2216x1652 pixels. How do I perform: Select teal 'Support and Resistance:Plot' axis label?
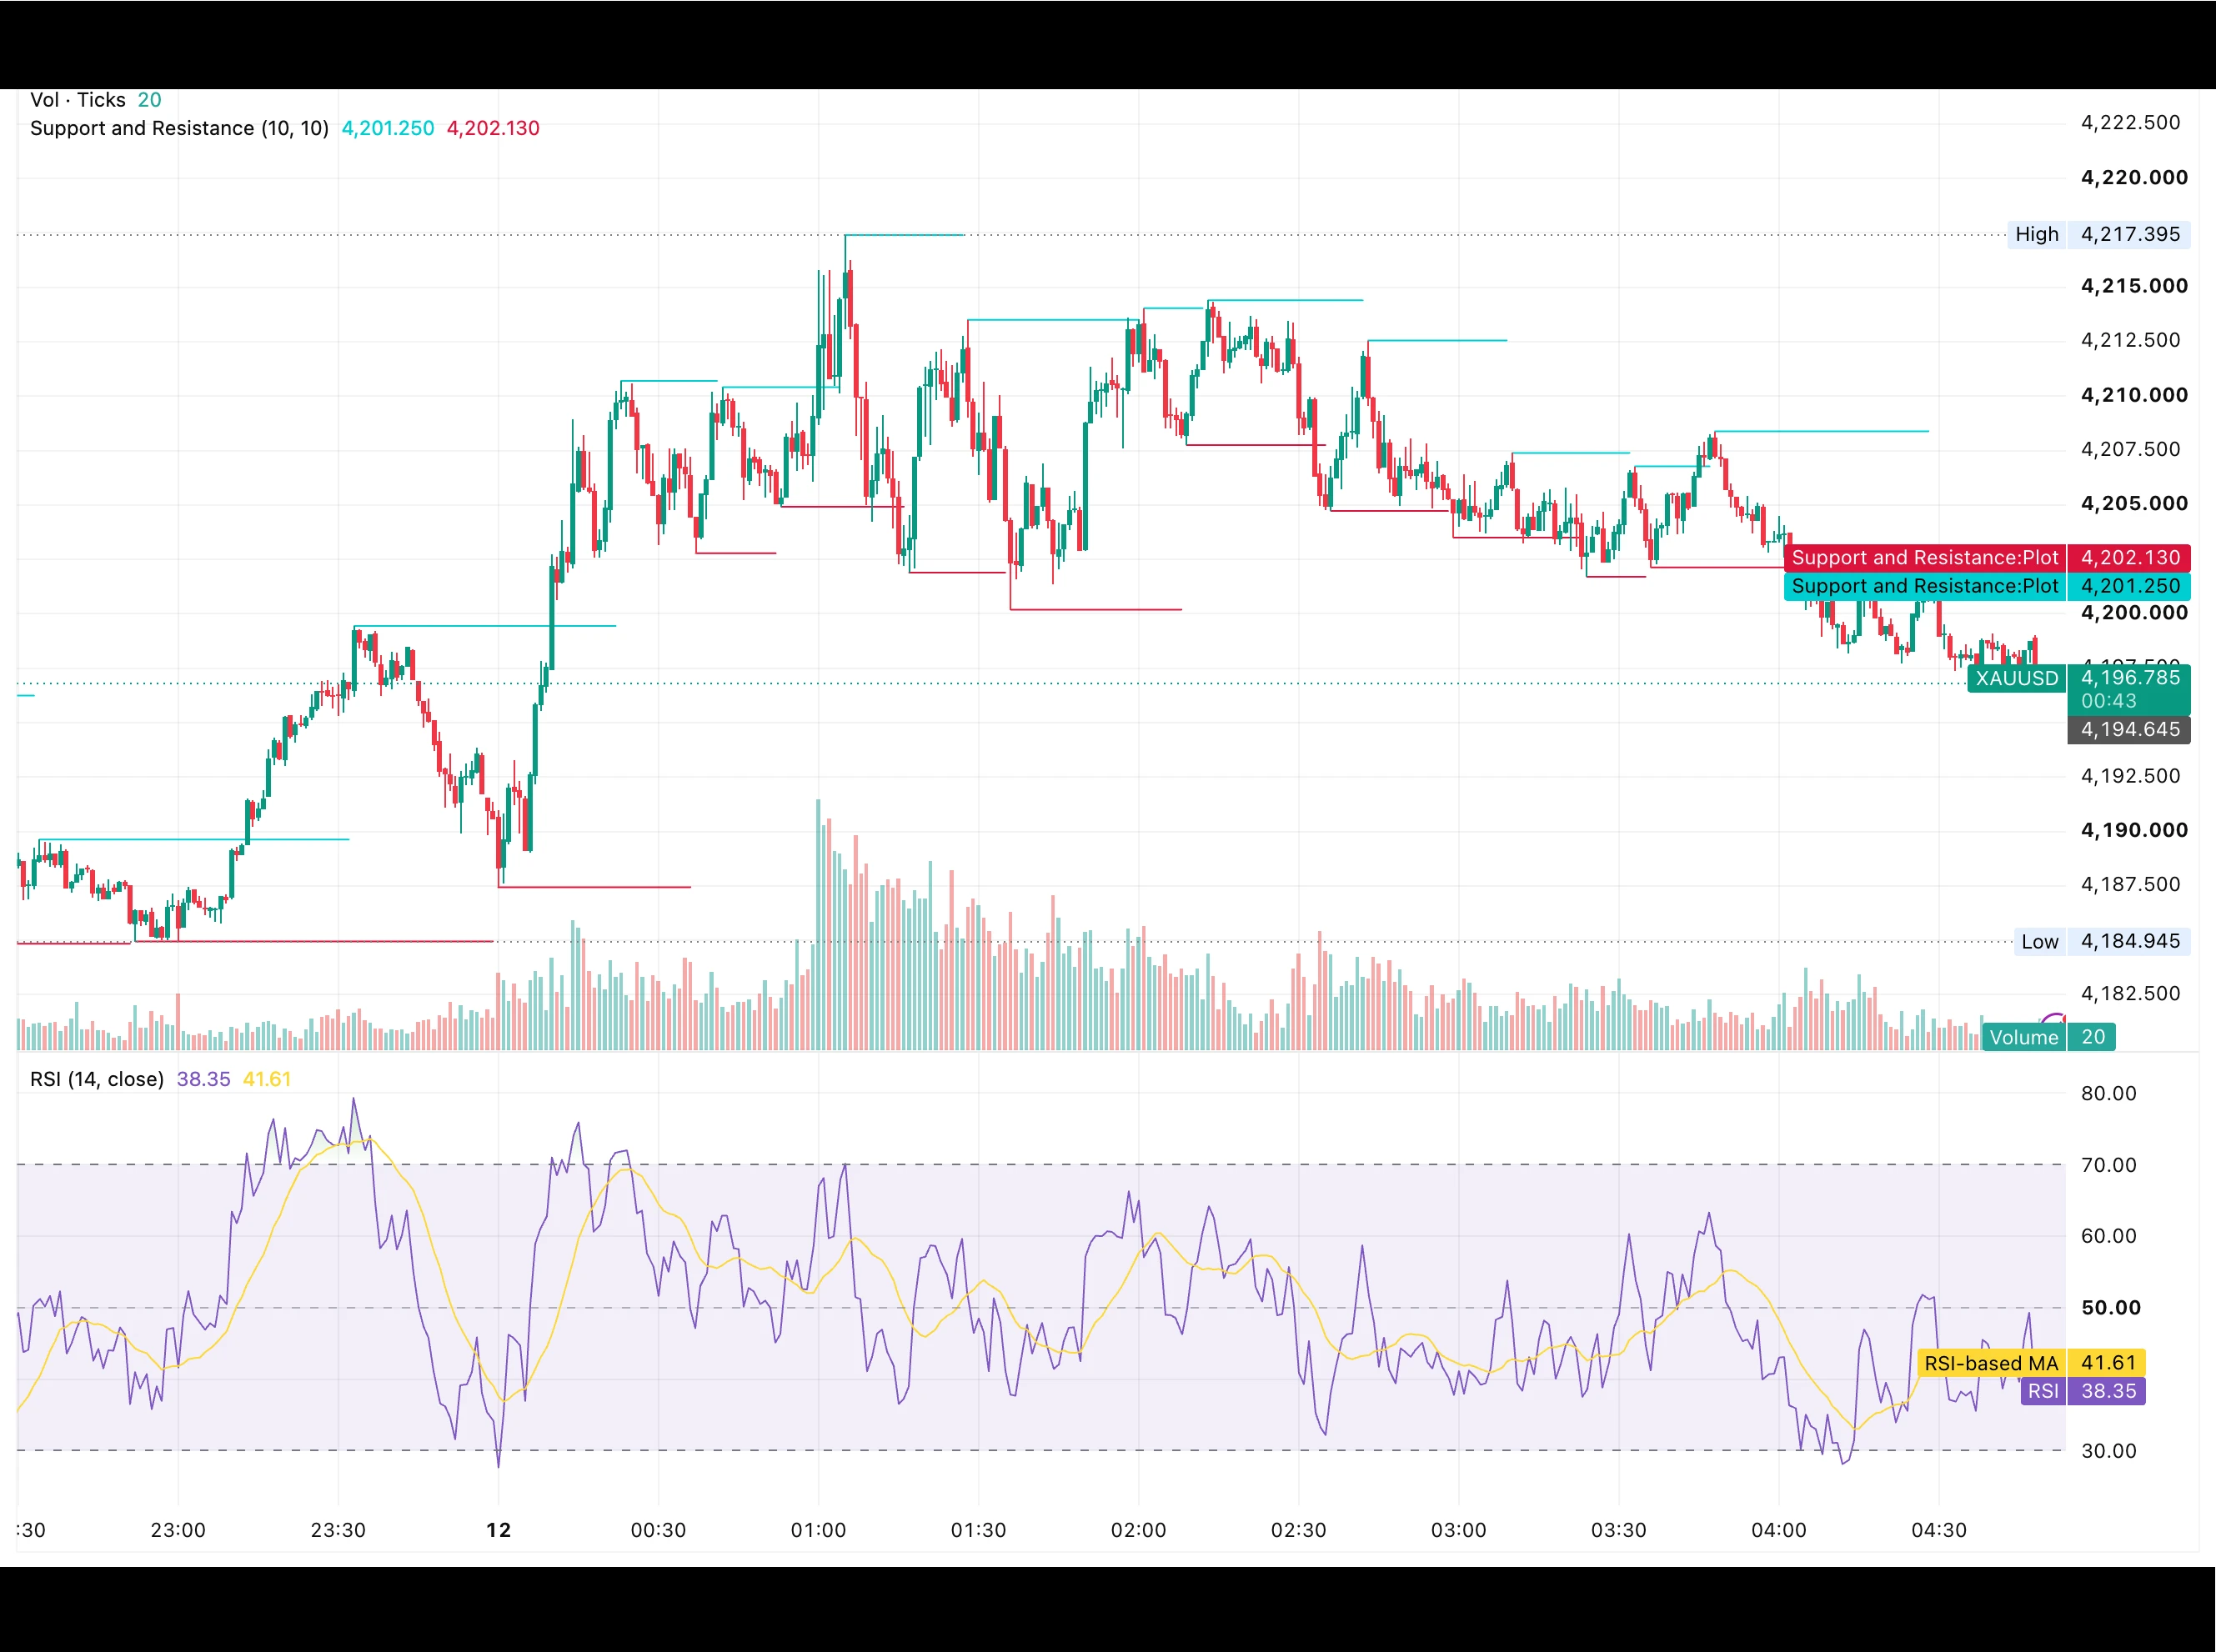(1925, 586)
